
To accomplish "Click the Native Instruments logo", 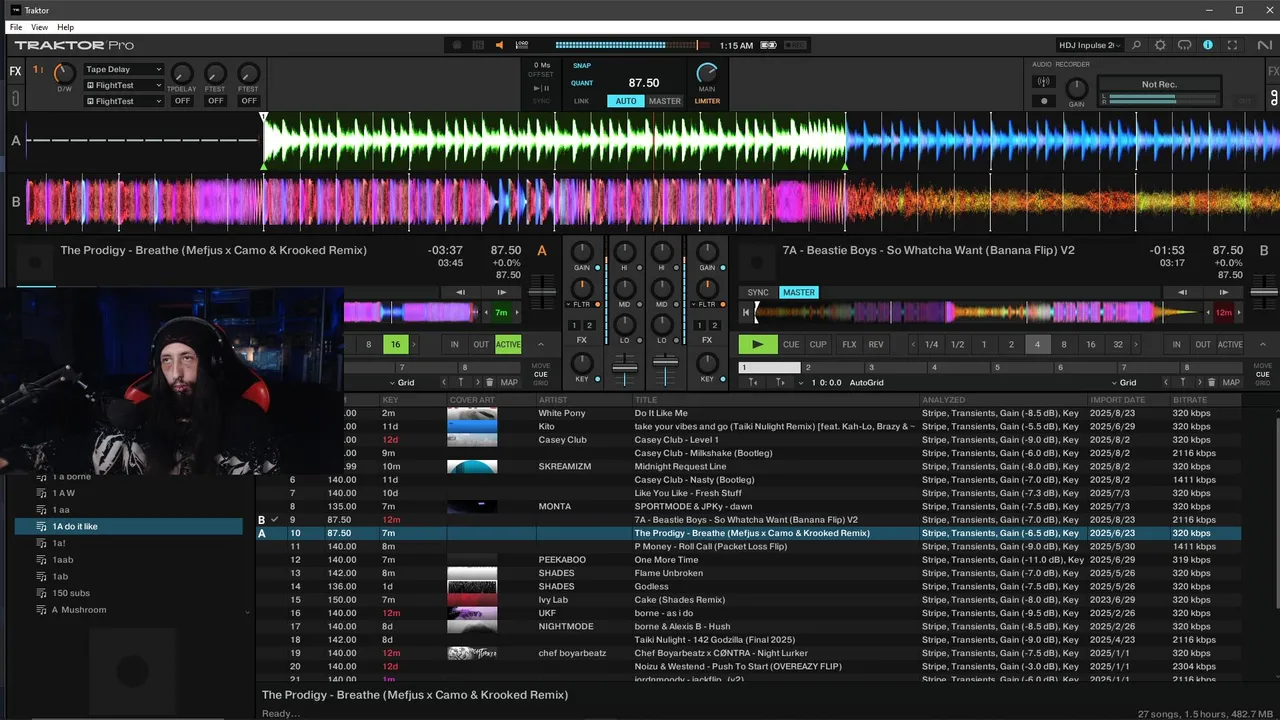I will point(1264,45).
